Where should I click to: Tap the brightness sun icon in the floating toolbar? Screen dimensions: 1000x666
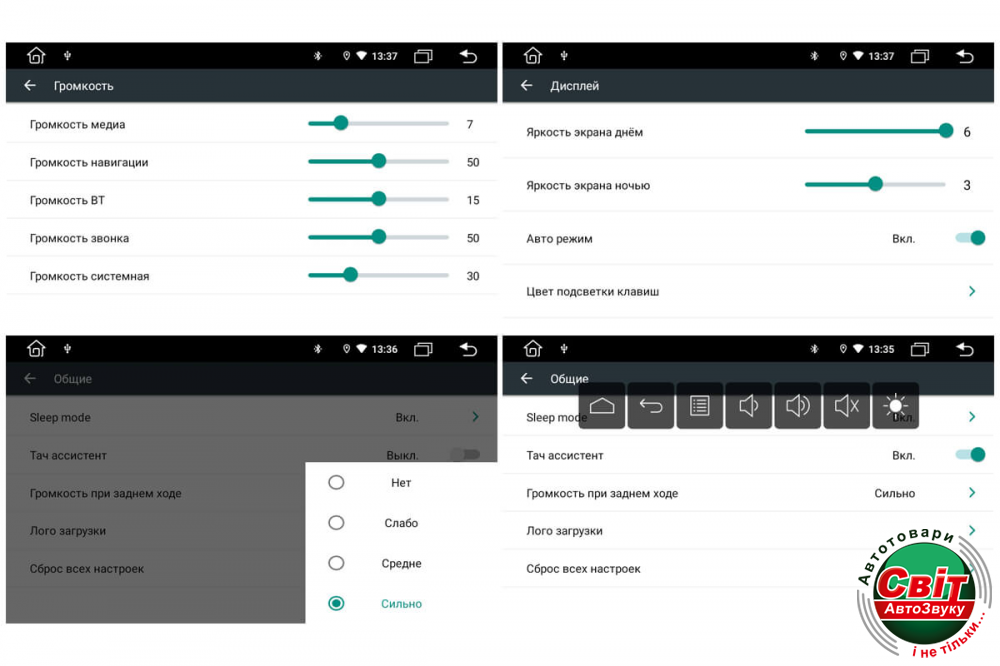[x=895, y=406]
